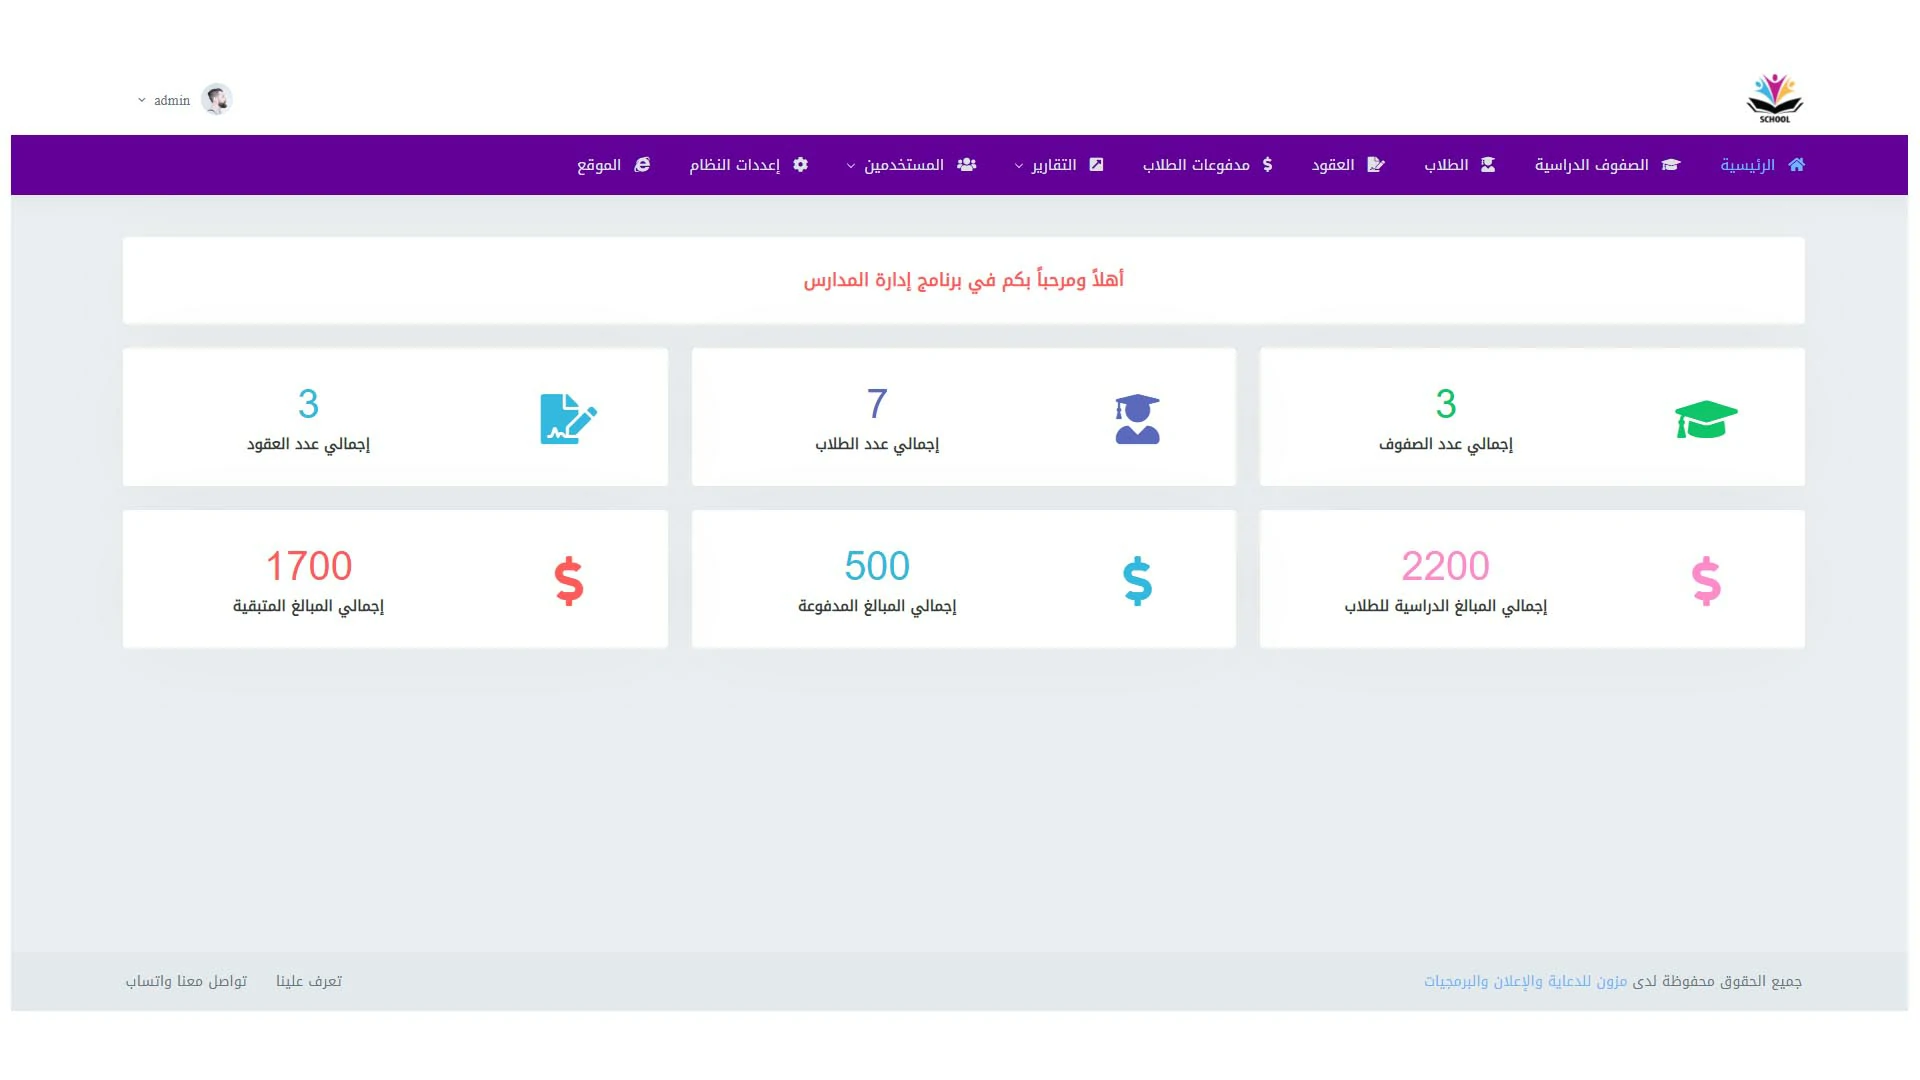Click the green graduation cap icon

[x=1706, y=419]
